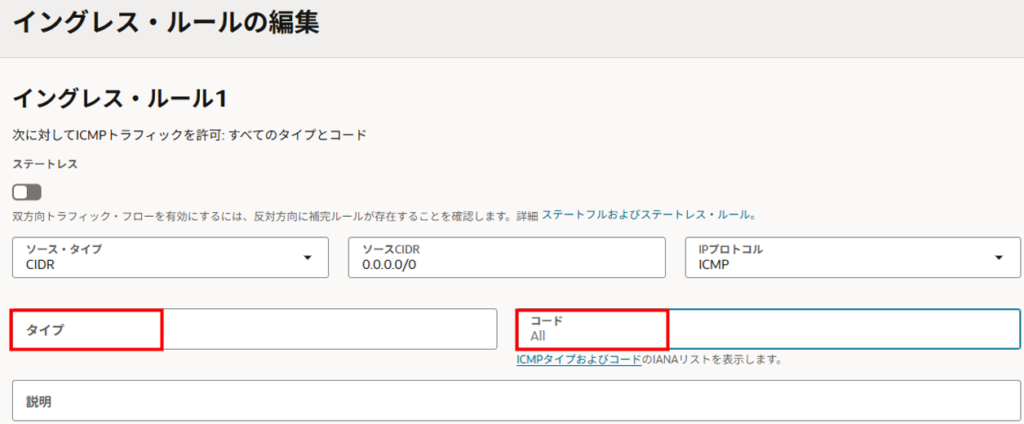Click the IPプロトコル dropdown arrow icon
This screenshot has height=424, width=1024.
[x=998, y=258]
